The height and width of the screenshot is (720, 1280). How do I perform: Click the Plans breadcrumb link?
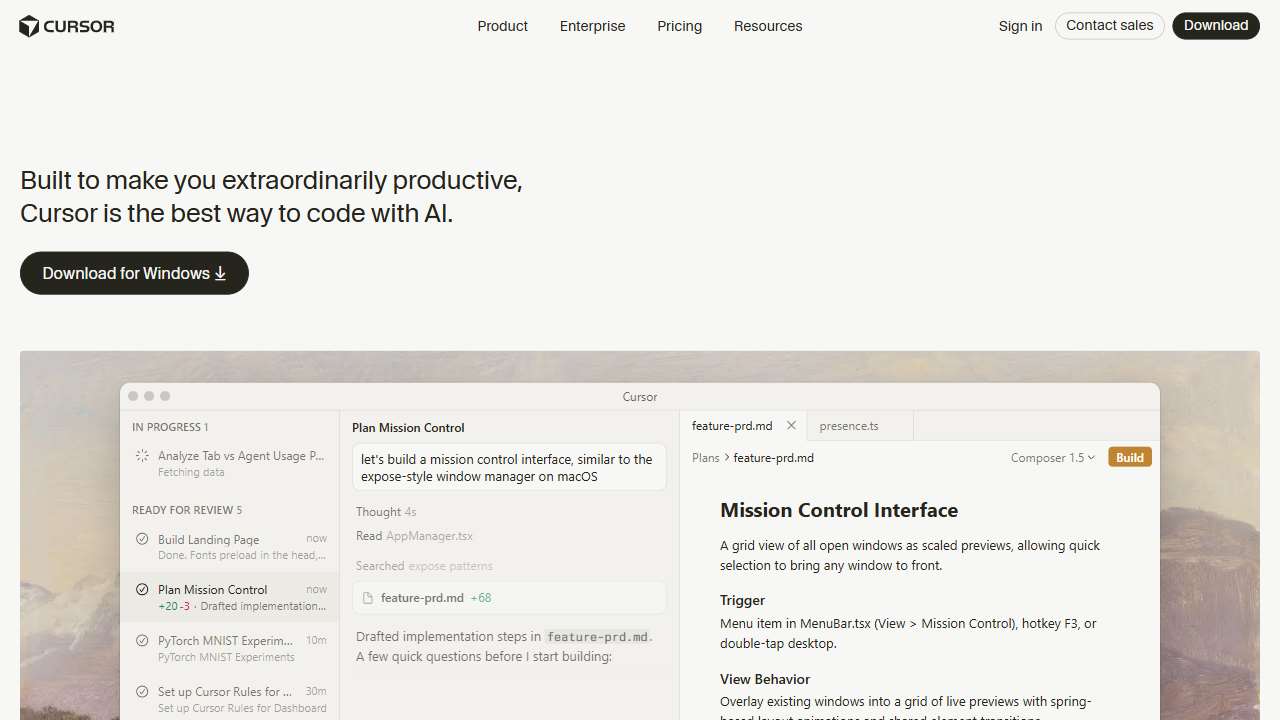coord(706,457)
